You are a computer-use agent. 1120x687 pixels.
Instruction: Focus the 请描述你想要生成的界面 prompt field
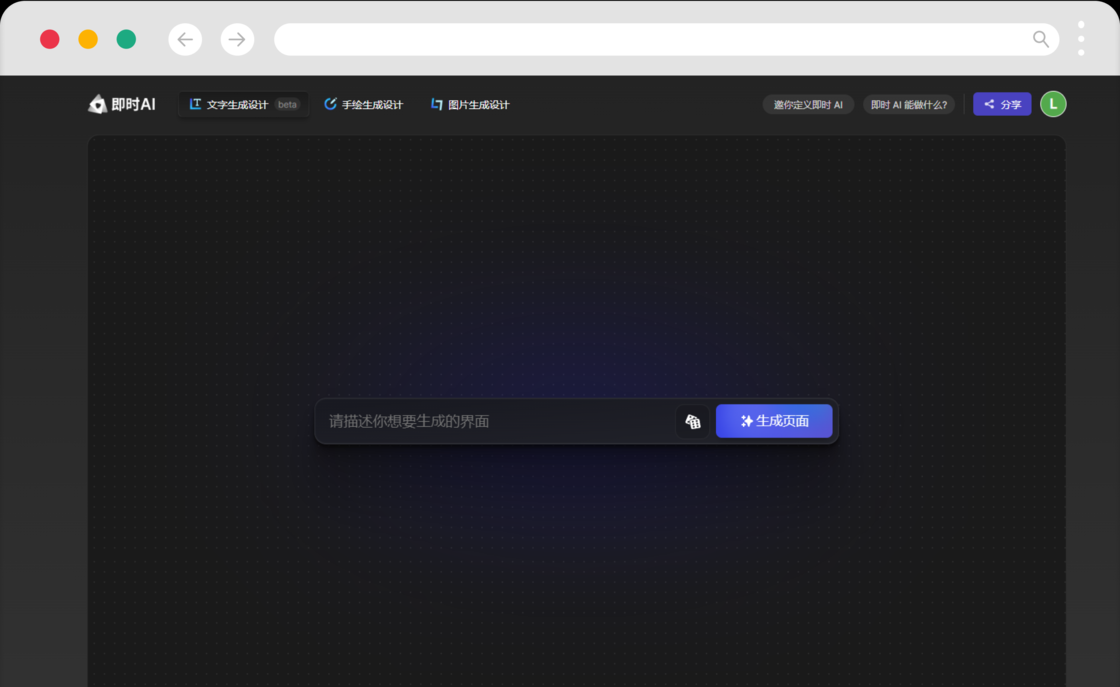pos(495,421)
